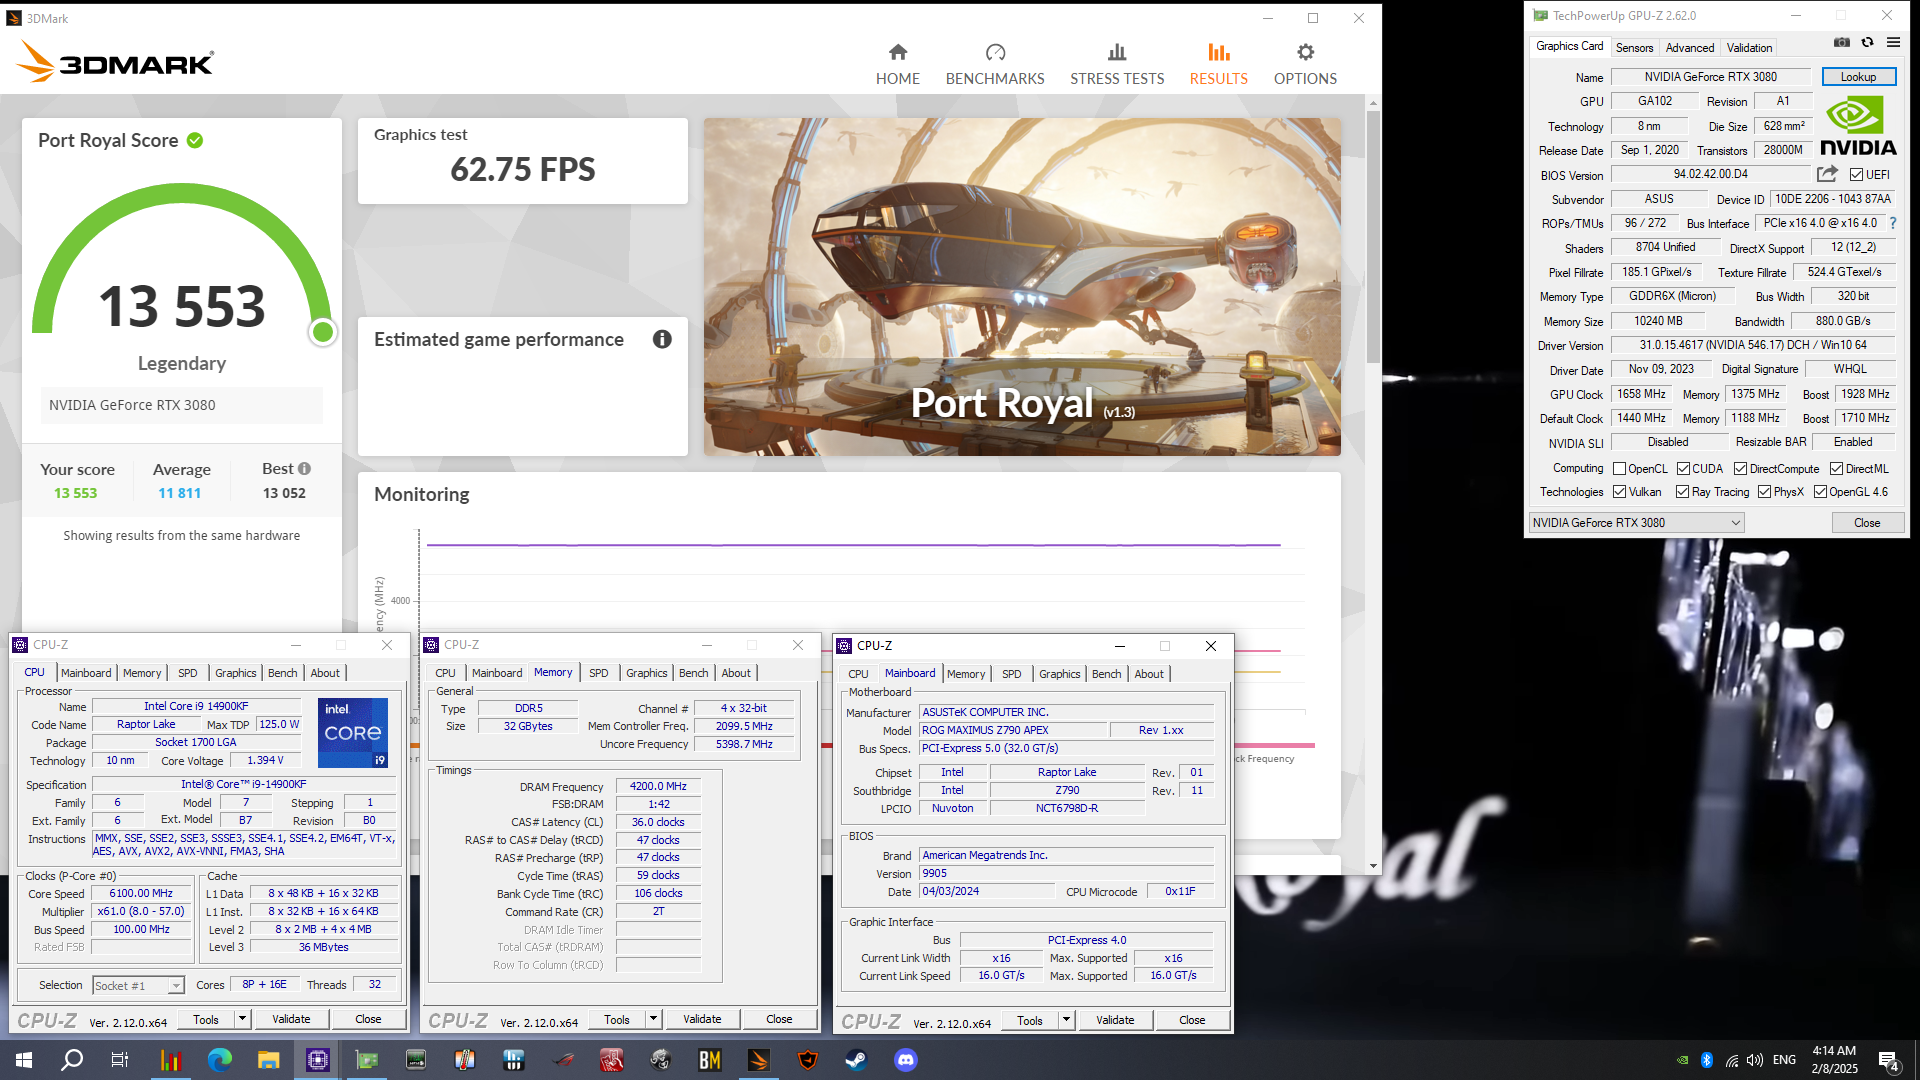The height and width of the screenshot is (1080, 1920).
Task: Expand Tools dropdown arrow in right CPU-Z window
Action: [x=1066, y=1020]
